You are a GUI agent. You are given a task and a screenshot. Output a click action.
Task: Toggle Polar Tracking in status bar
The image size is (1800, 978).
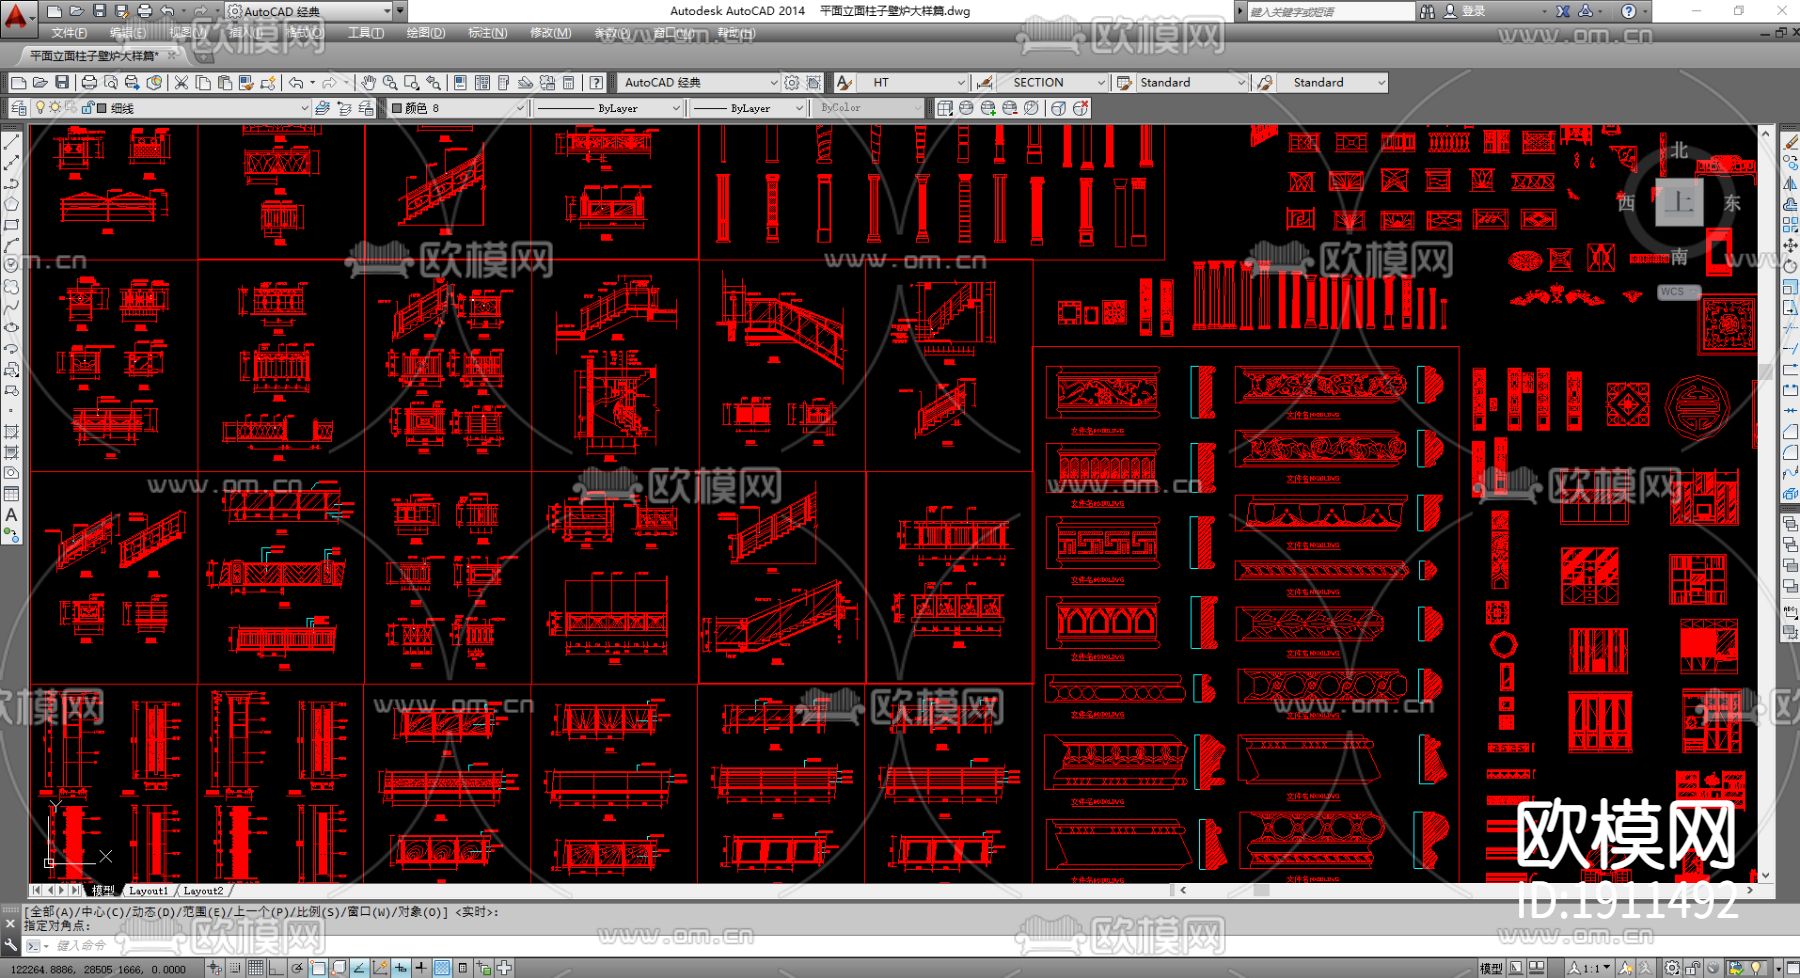[x=297, y=968]
